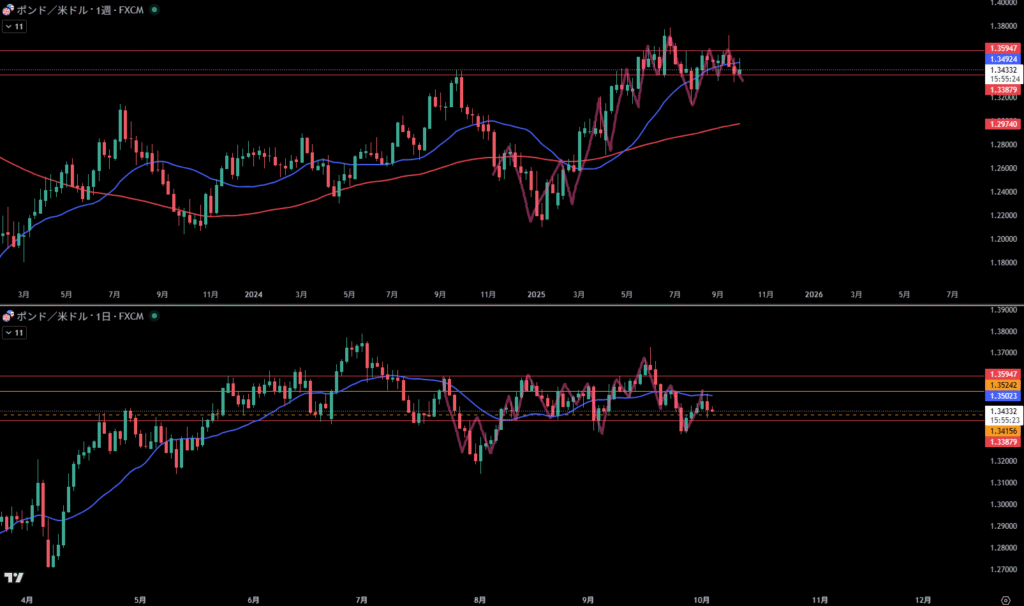The height and width of the screenshot is (606, 1024).
Task: Open chart settings gear at bottom-right corner
Action: coord(1003,599)
